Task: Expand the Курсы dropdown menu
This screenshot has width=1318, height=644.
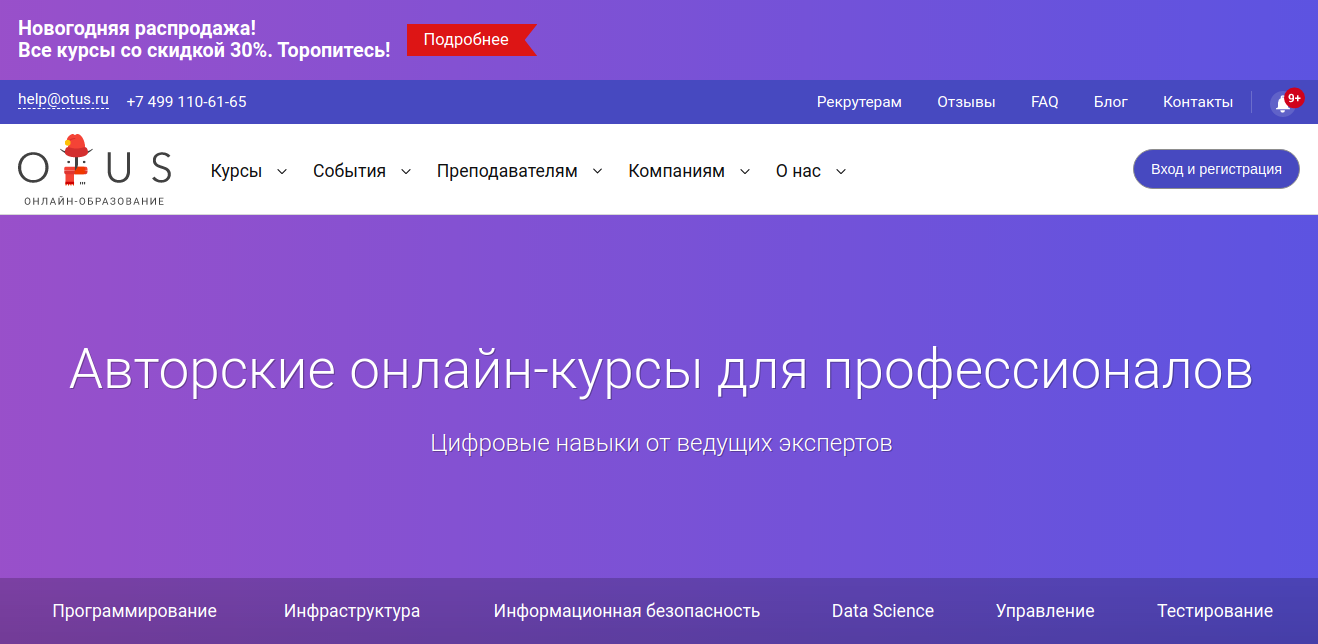Action: pos(236,170)
